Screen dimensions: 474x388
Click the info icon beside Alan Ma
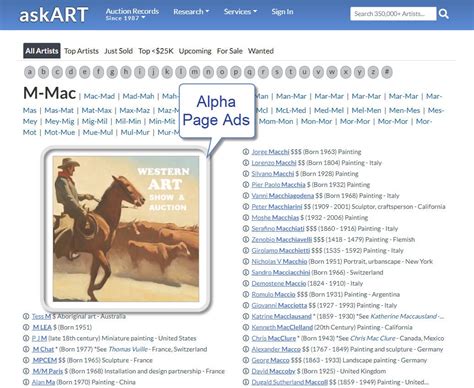point(26,382)
